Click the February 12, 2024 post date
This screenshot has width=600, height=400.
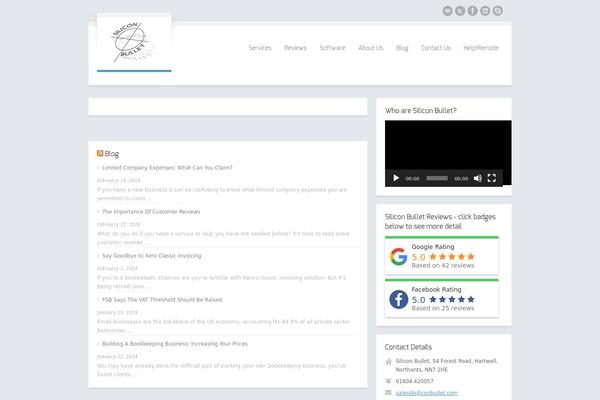click(119, 224)
